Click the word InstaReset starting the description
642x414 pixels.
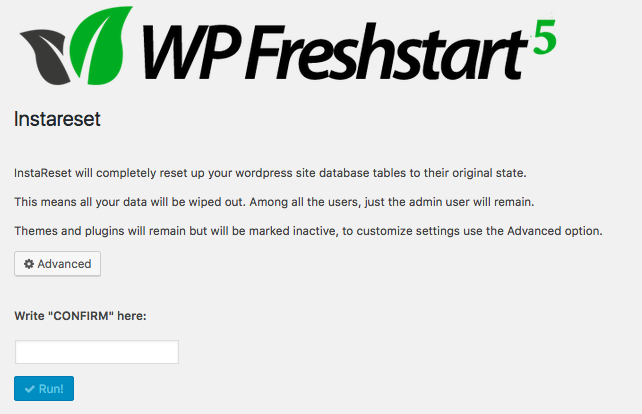coord(43,173)
